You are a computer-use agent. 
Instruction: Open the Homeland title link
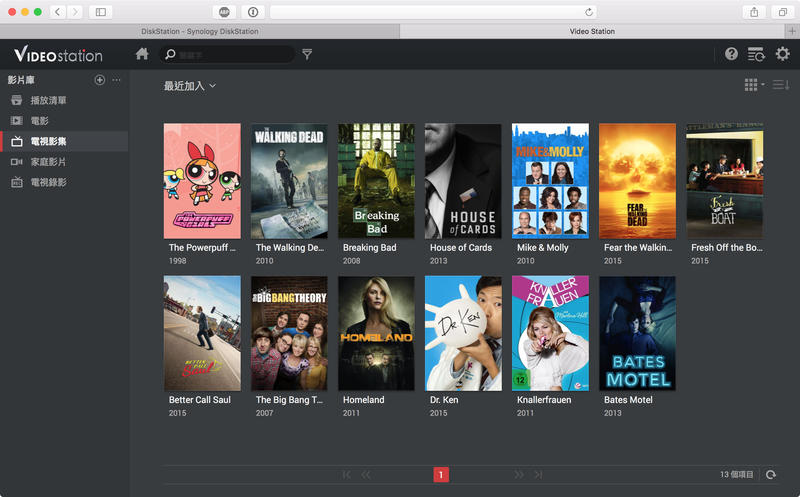(363, 400)
